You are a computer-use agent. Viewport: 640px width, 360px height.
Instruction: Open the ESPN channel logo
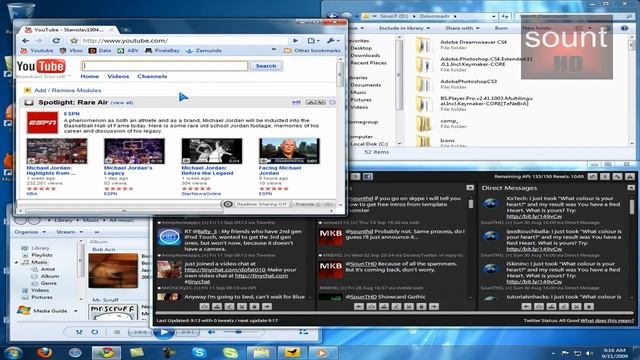[x=42, y=122]
